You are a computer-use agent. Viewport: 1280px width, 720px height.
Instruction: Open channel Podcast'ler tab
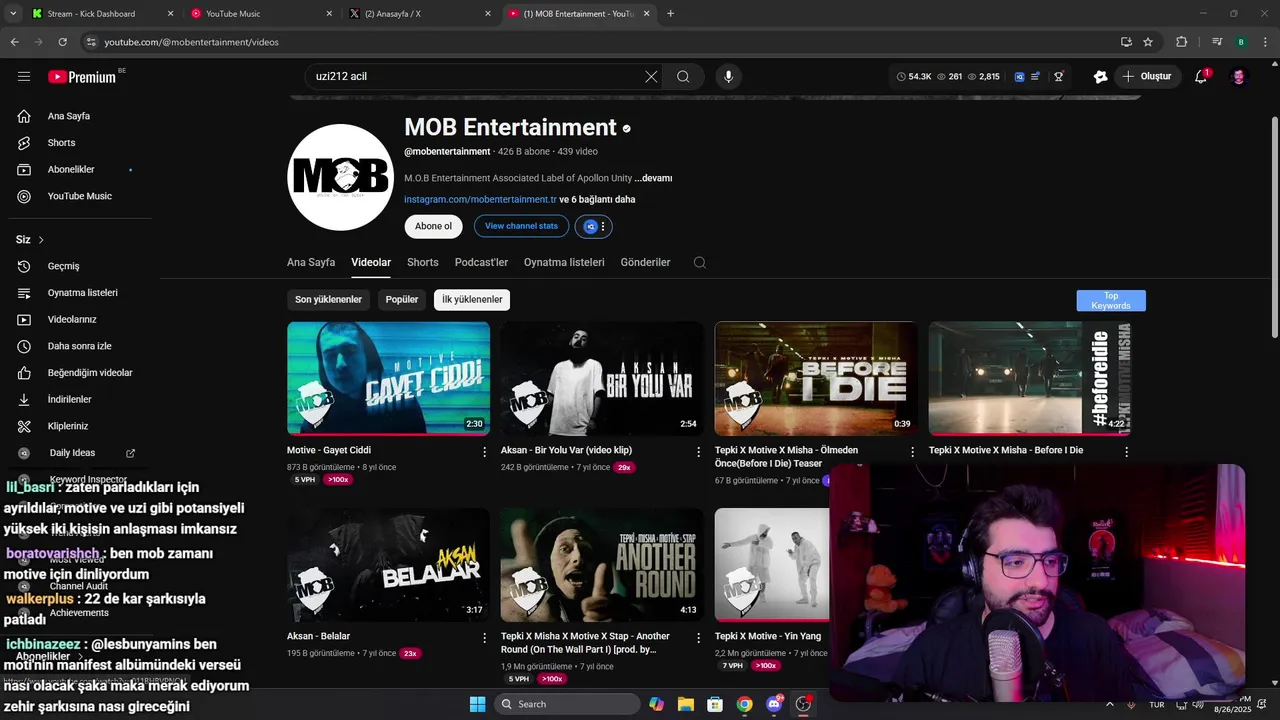481,263
